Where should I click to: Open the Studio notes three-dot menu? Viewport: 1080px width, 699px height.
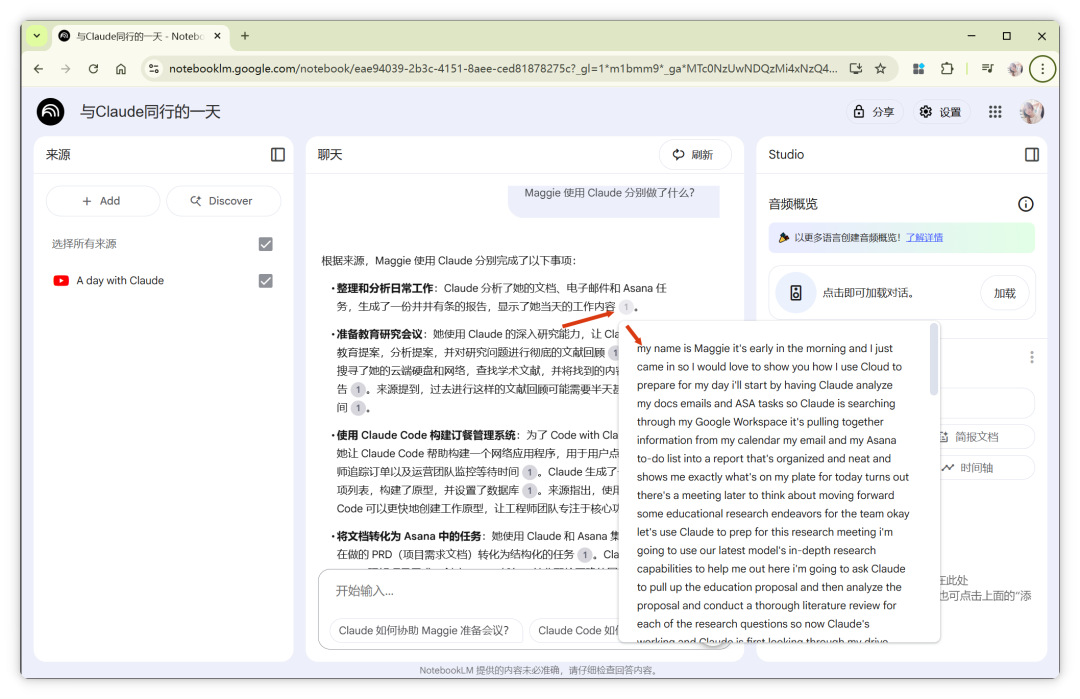pos(1031,357)
